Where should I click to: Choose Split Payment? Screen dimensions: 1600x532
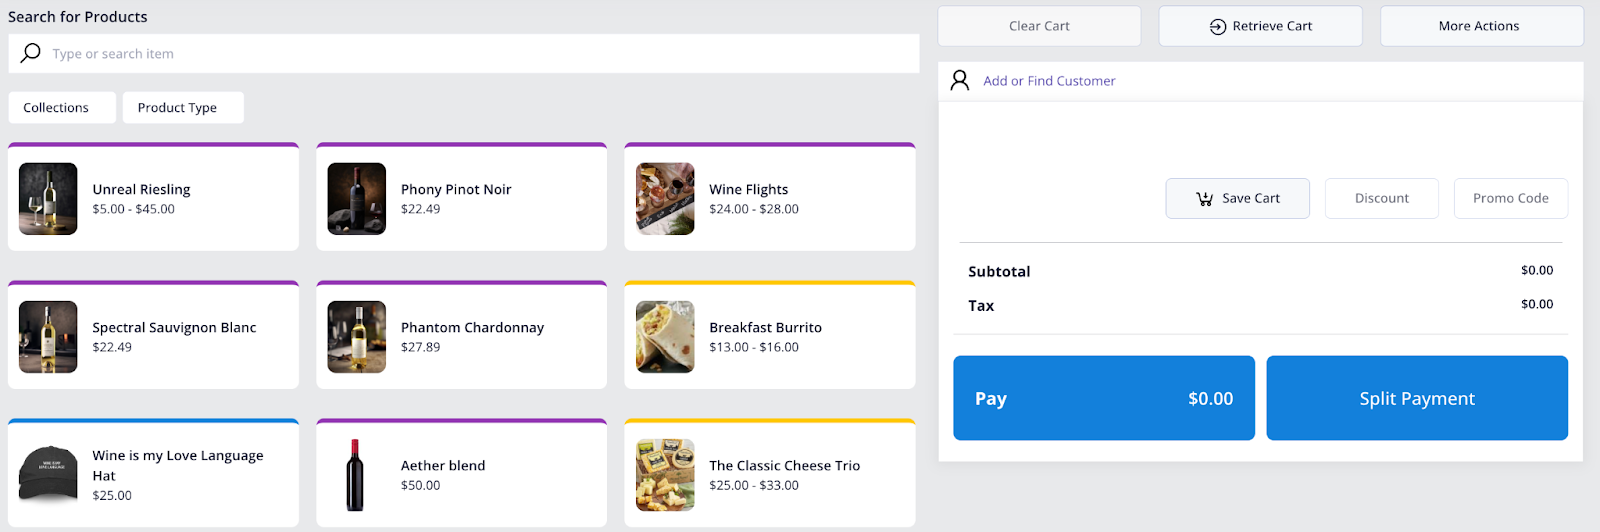(x=1416, y=398)
